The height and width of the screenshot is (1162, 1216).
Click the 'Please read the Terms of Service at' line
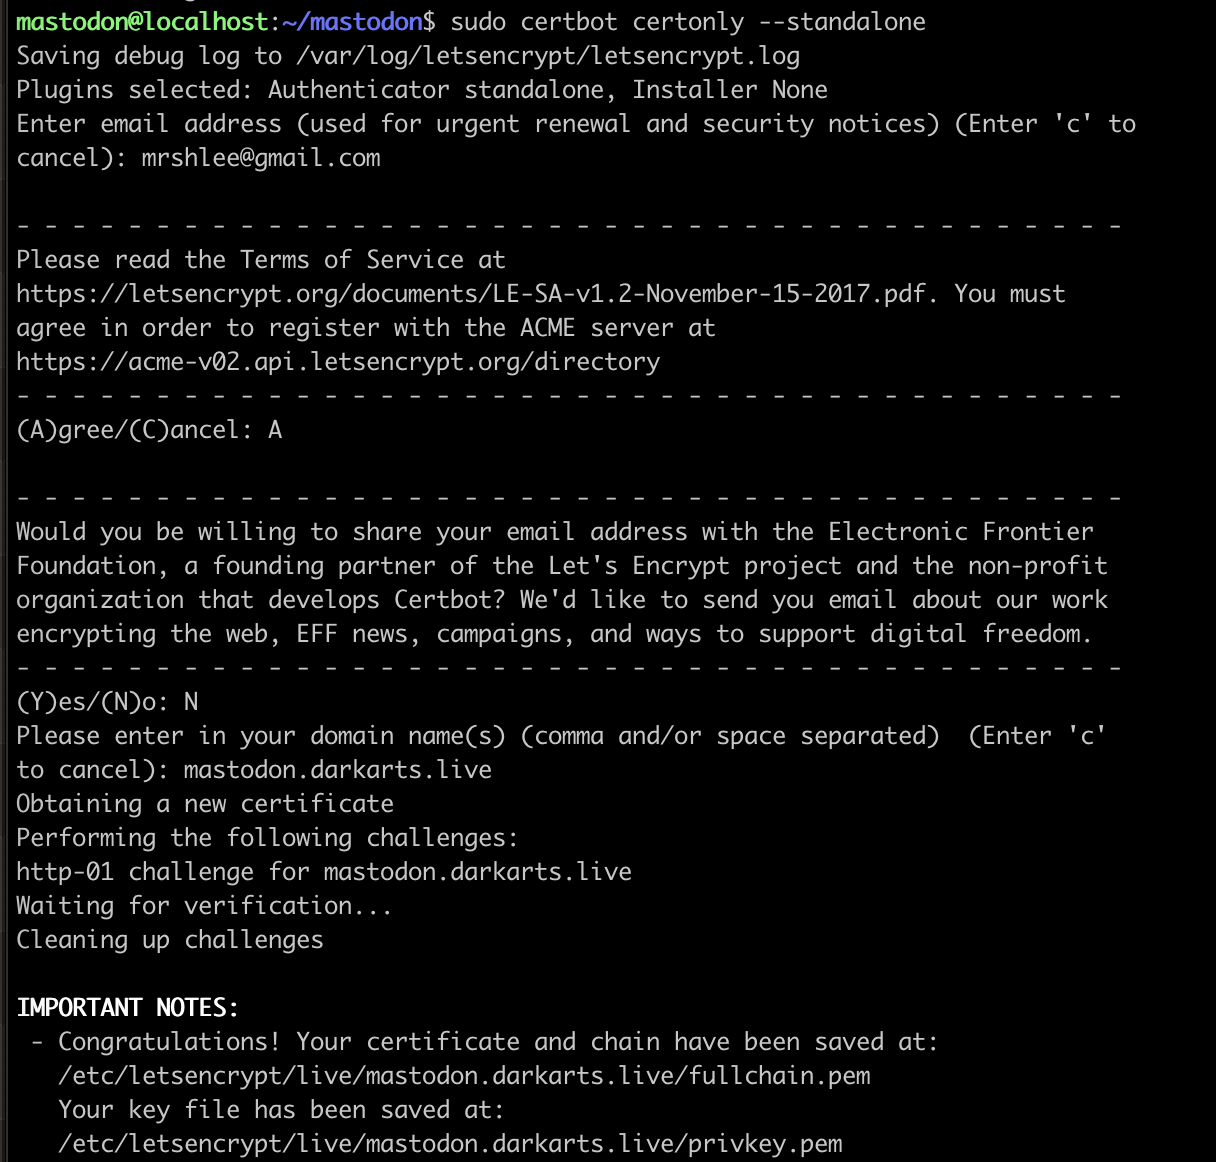[x=261, y=260]
